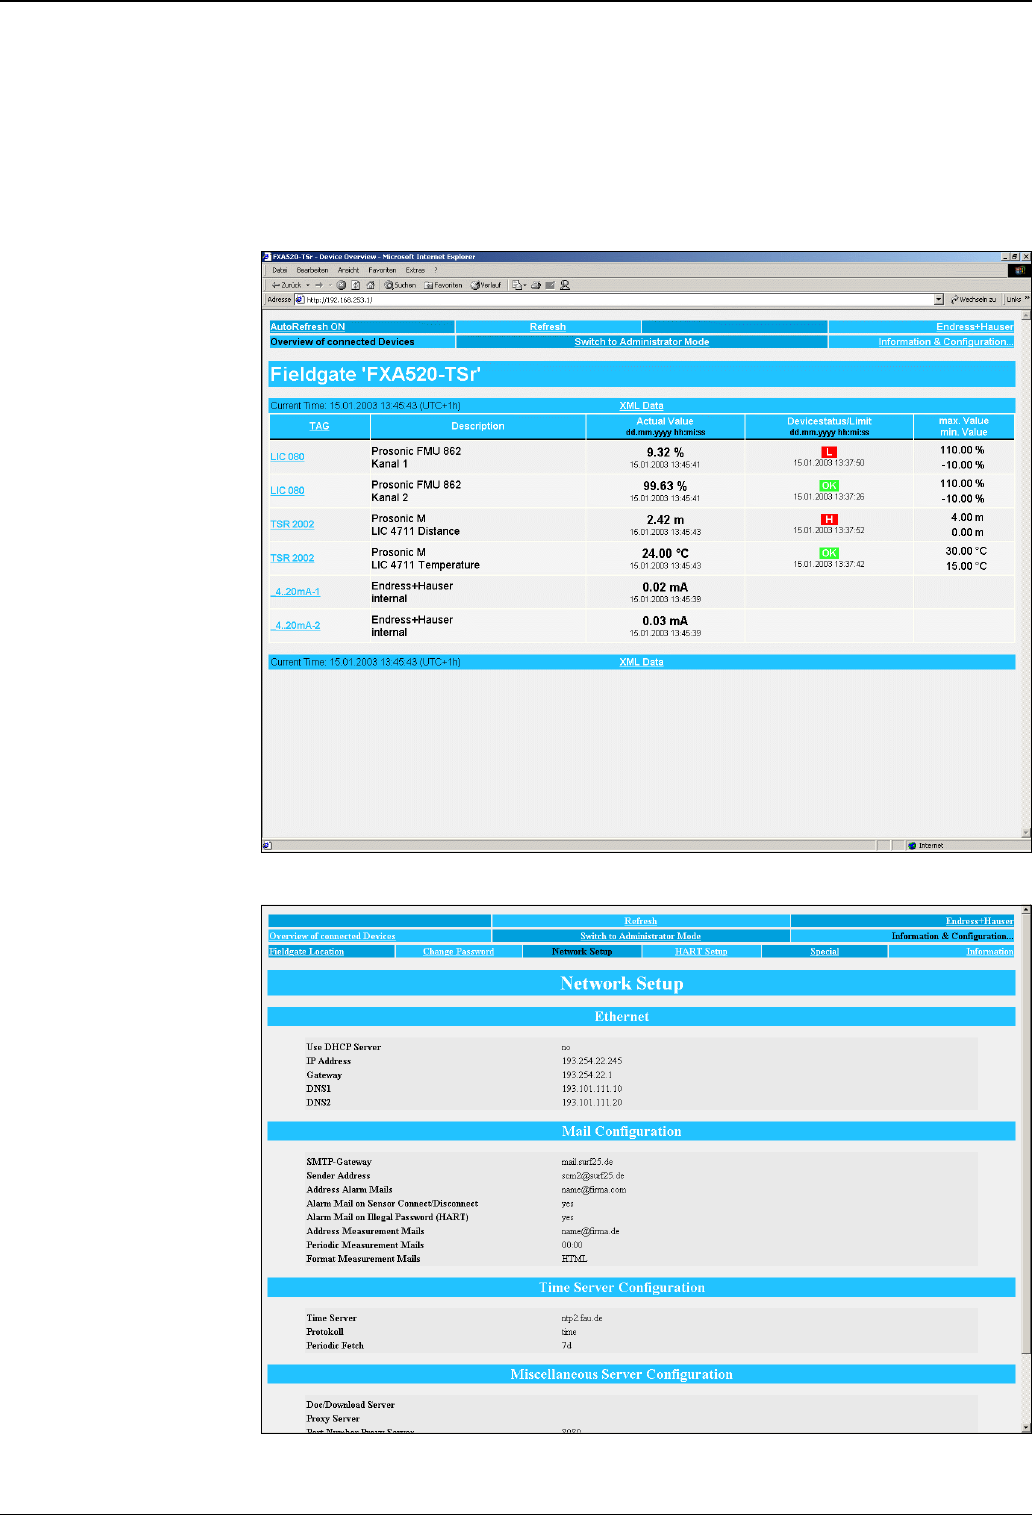The image size is (1032, 1515).
Task: Open the Special tab
Action: tap(825, 951)
